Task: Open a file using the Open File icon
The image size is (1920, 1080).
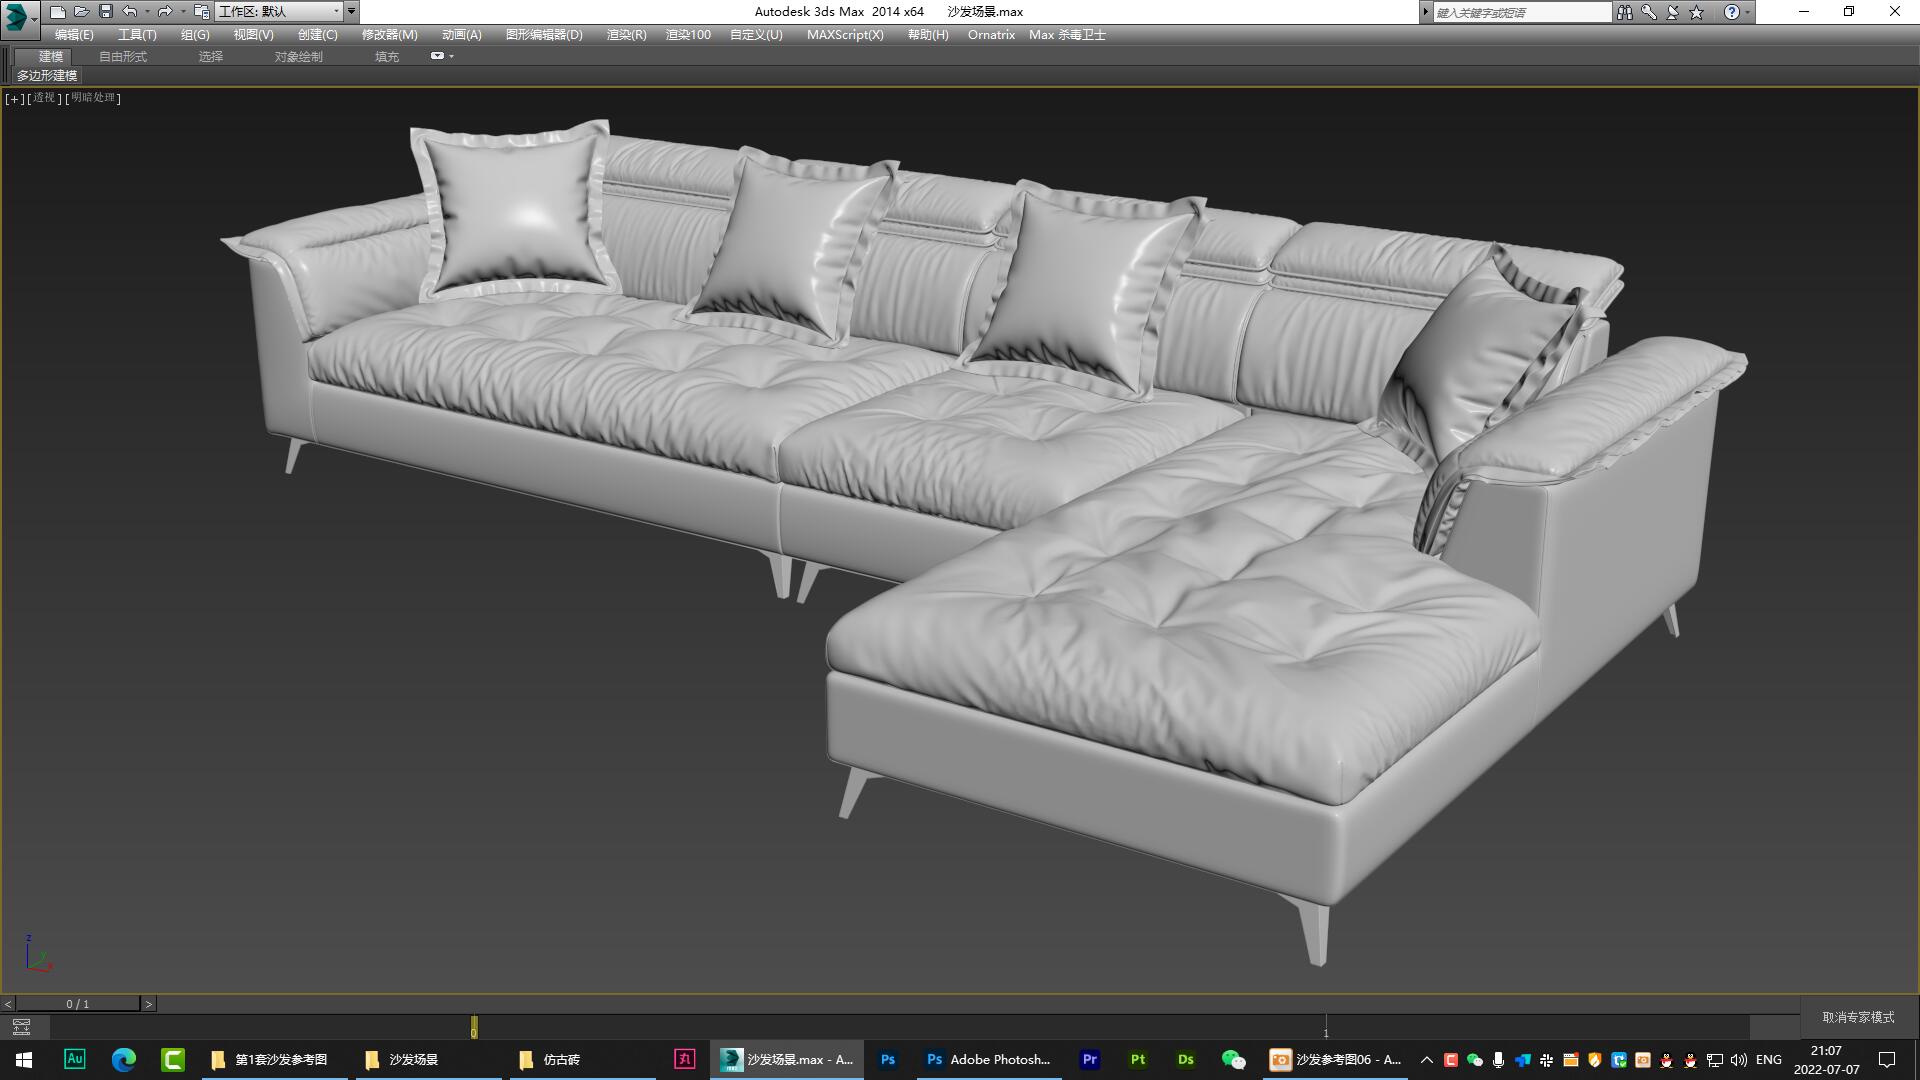Action: coord(84,12)
